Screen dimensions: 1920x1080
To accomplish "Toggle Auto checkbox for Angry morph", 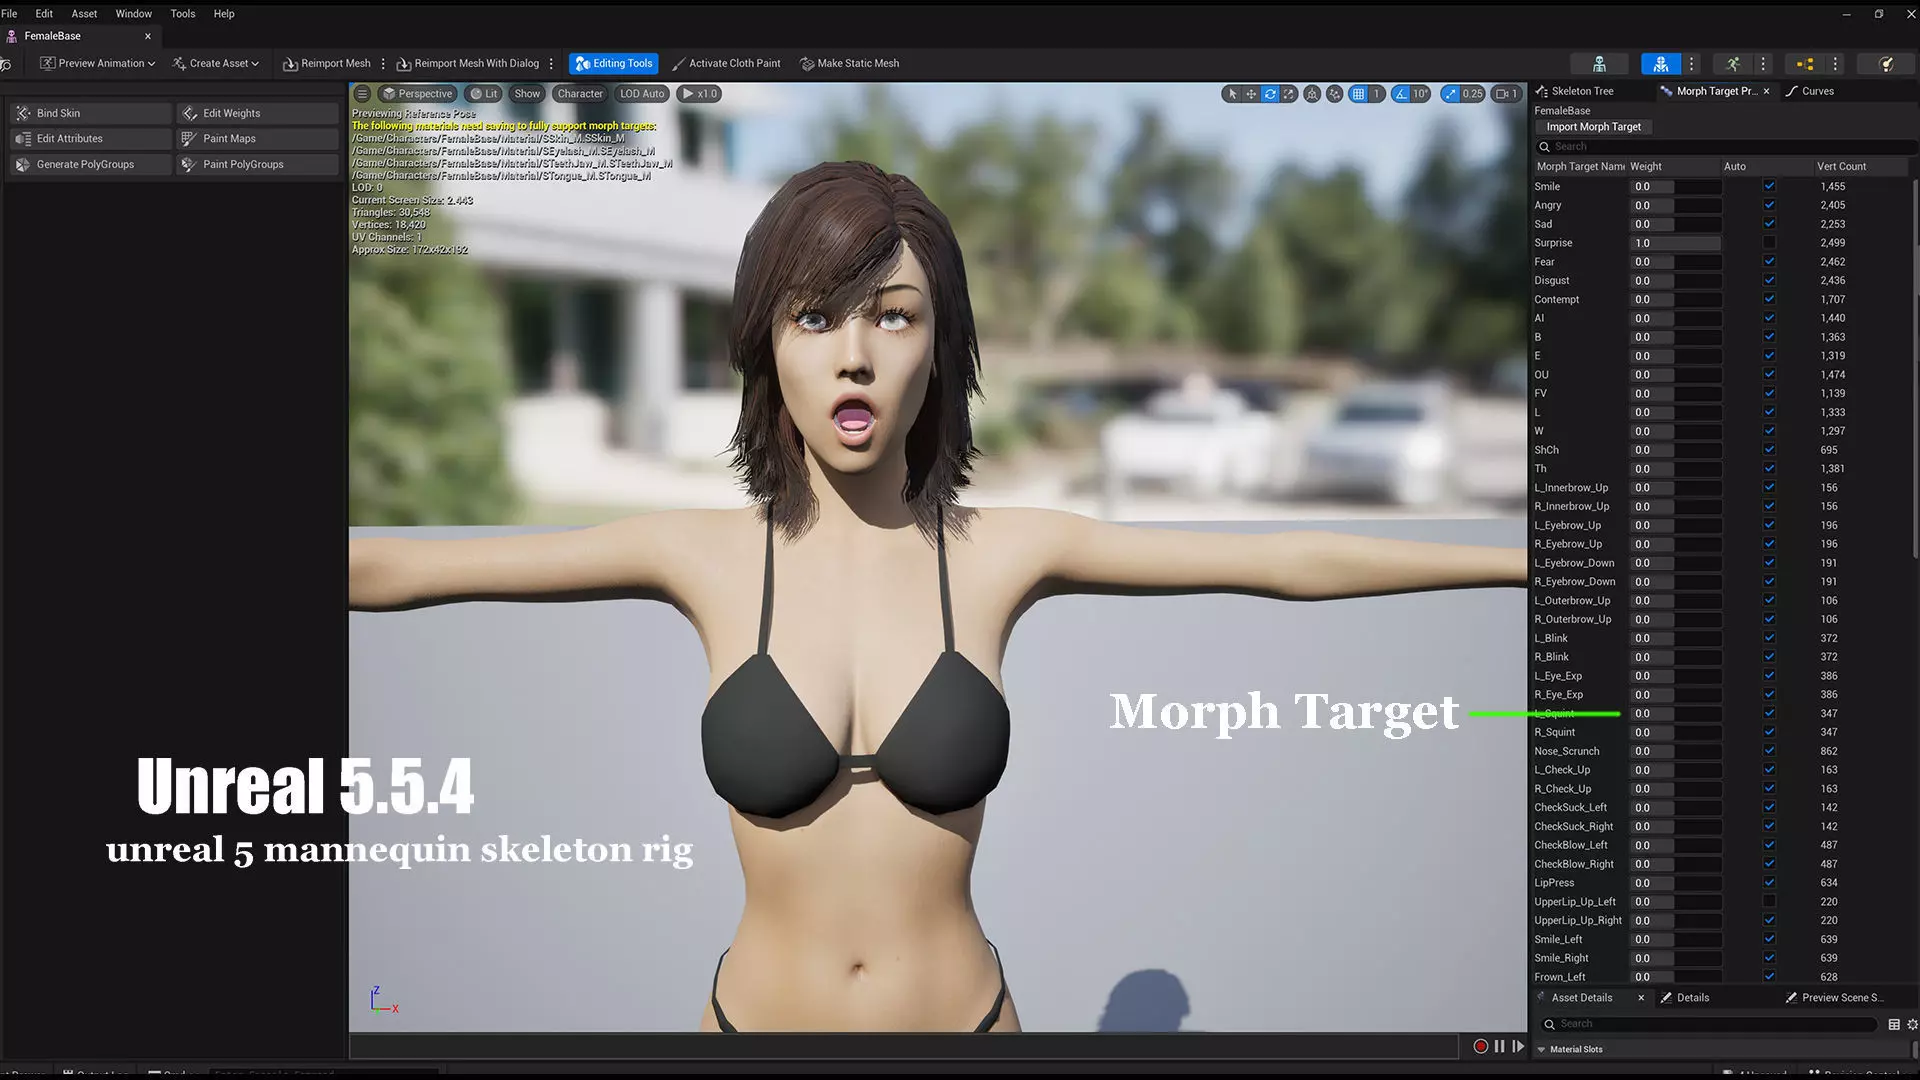I will 1769,205.
